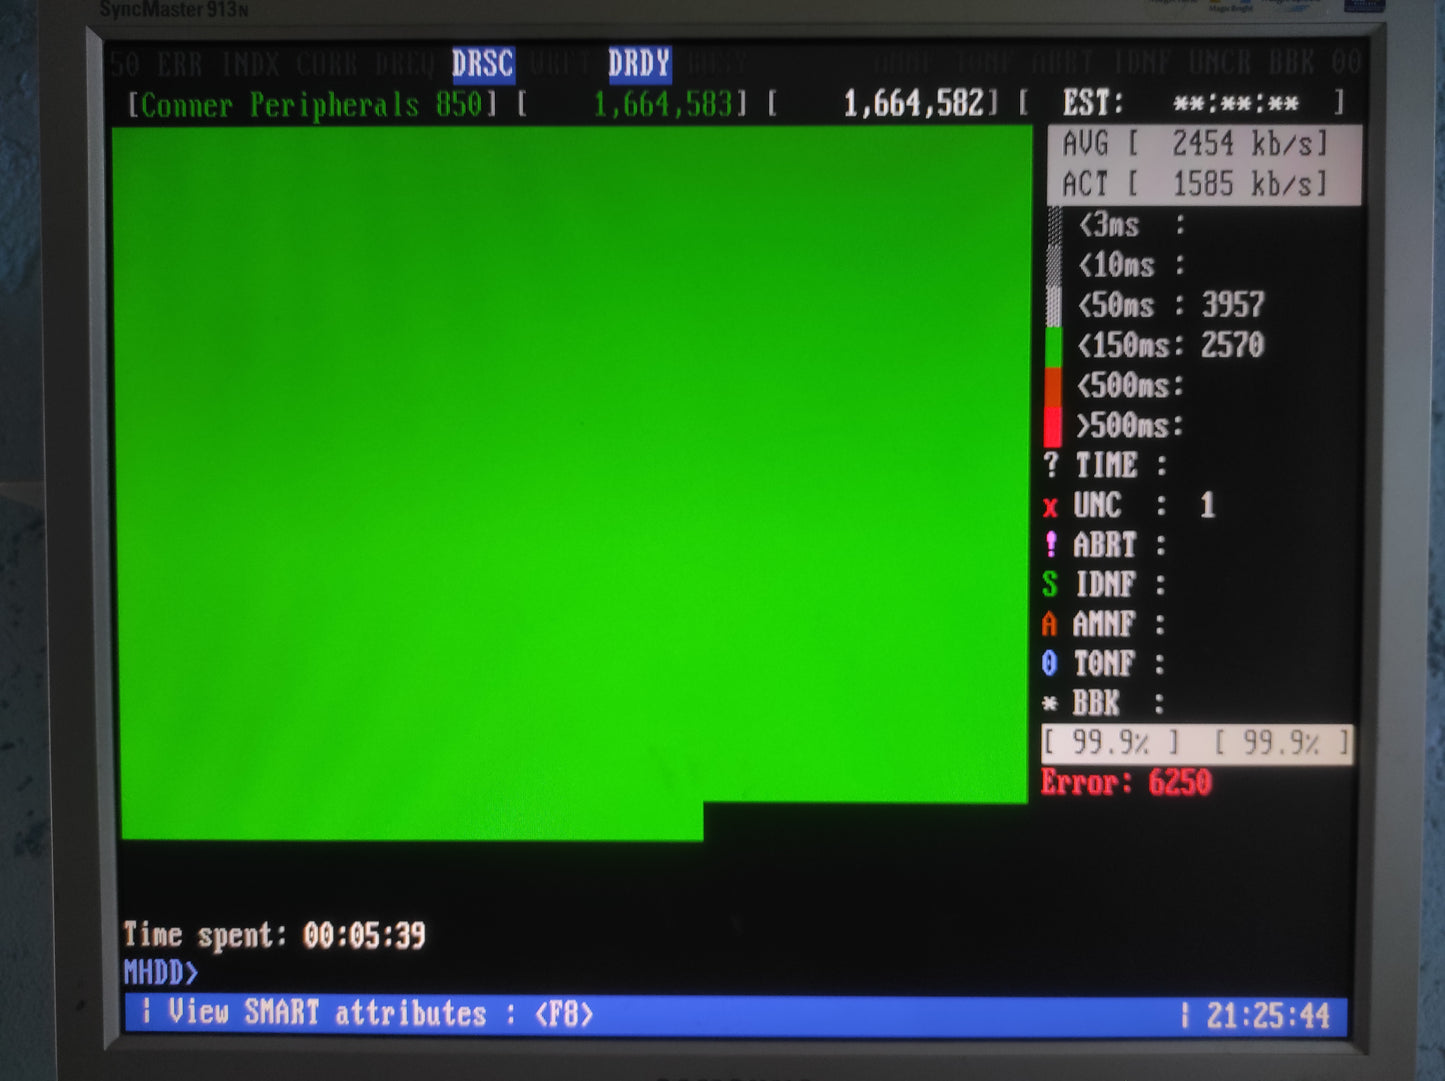Click the View SMART attributes F8 hint
Screen dimensions: 1445x1081
pyautogui.click(x=370, y=1013)
